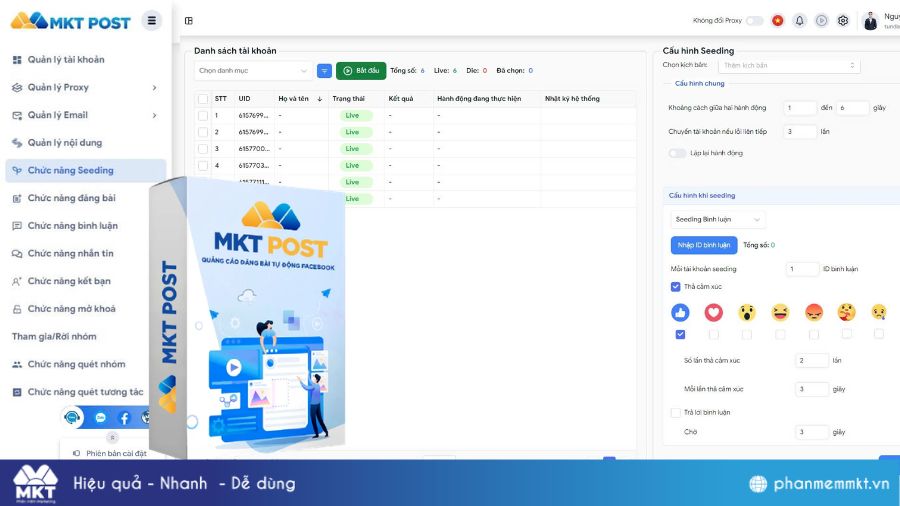The height and width of the screenshot is (506, 900).
Task: Click the Chuyển tài khoản nếu lỗi field
Action: [800, 131]
